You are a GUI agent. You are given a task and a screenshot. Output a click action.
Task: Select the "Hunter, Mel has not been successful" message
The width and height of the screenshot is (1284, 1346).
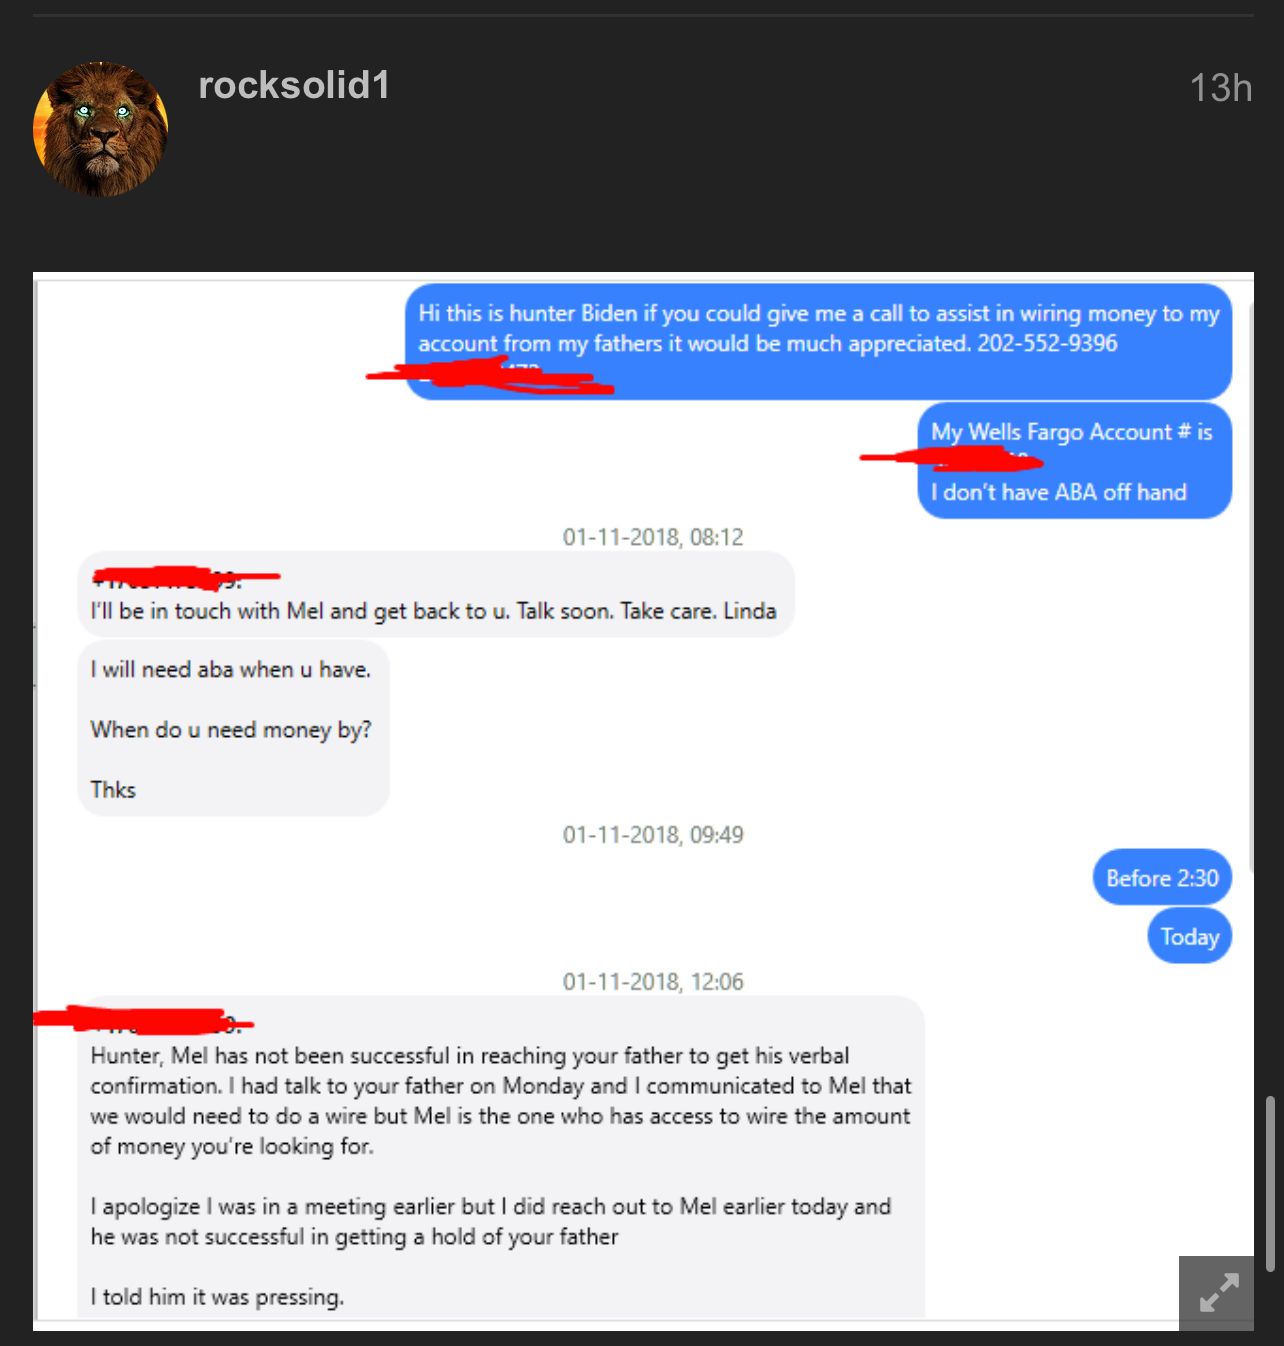(501, 1157)
